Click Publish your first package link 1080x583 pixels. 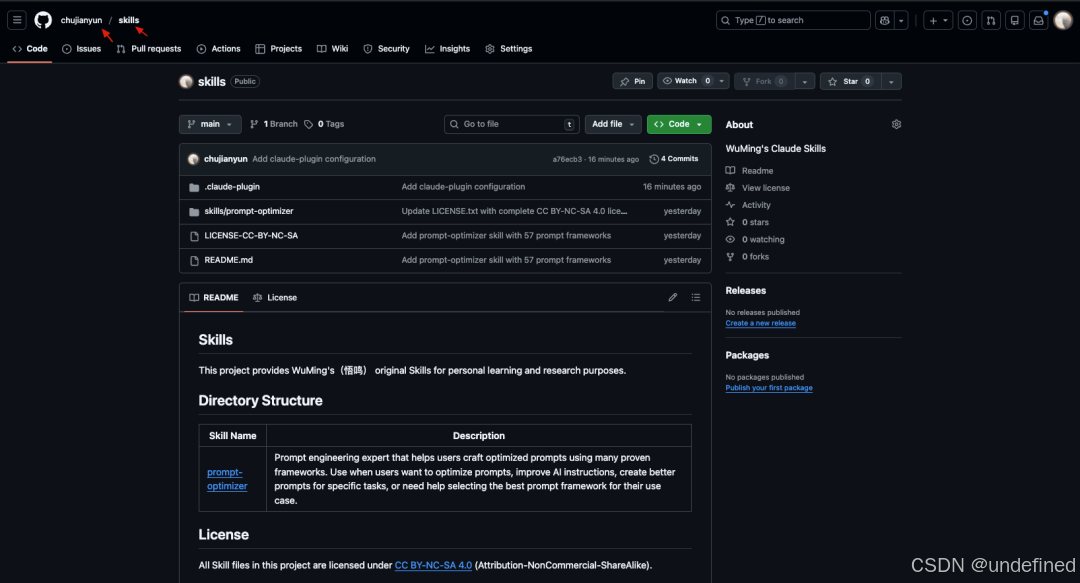coord(769,388)
